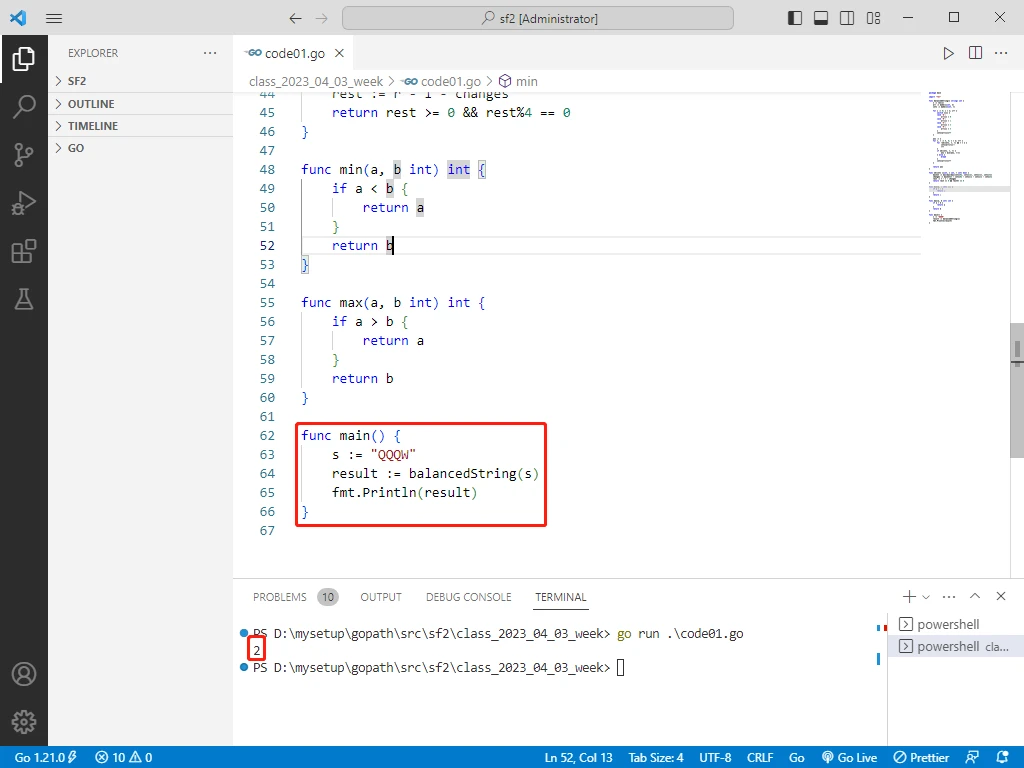Click the Go 1.21.0 version status item

tap(45, 758)
